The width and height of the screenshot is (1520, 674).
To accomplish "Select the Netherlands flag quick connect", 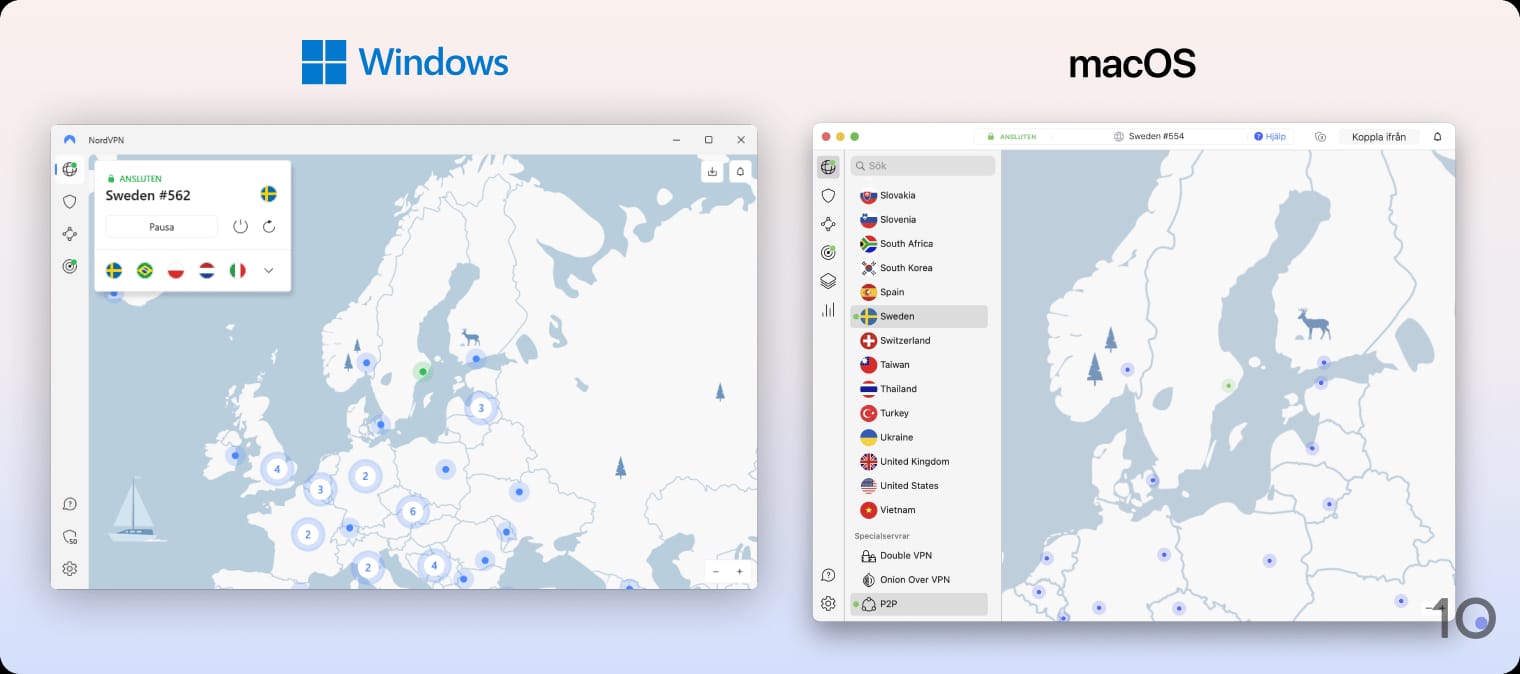I will tap(207, 270).
